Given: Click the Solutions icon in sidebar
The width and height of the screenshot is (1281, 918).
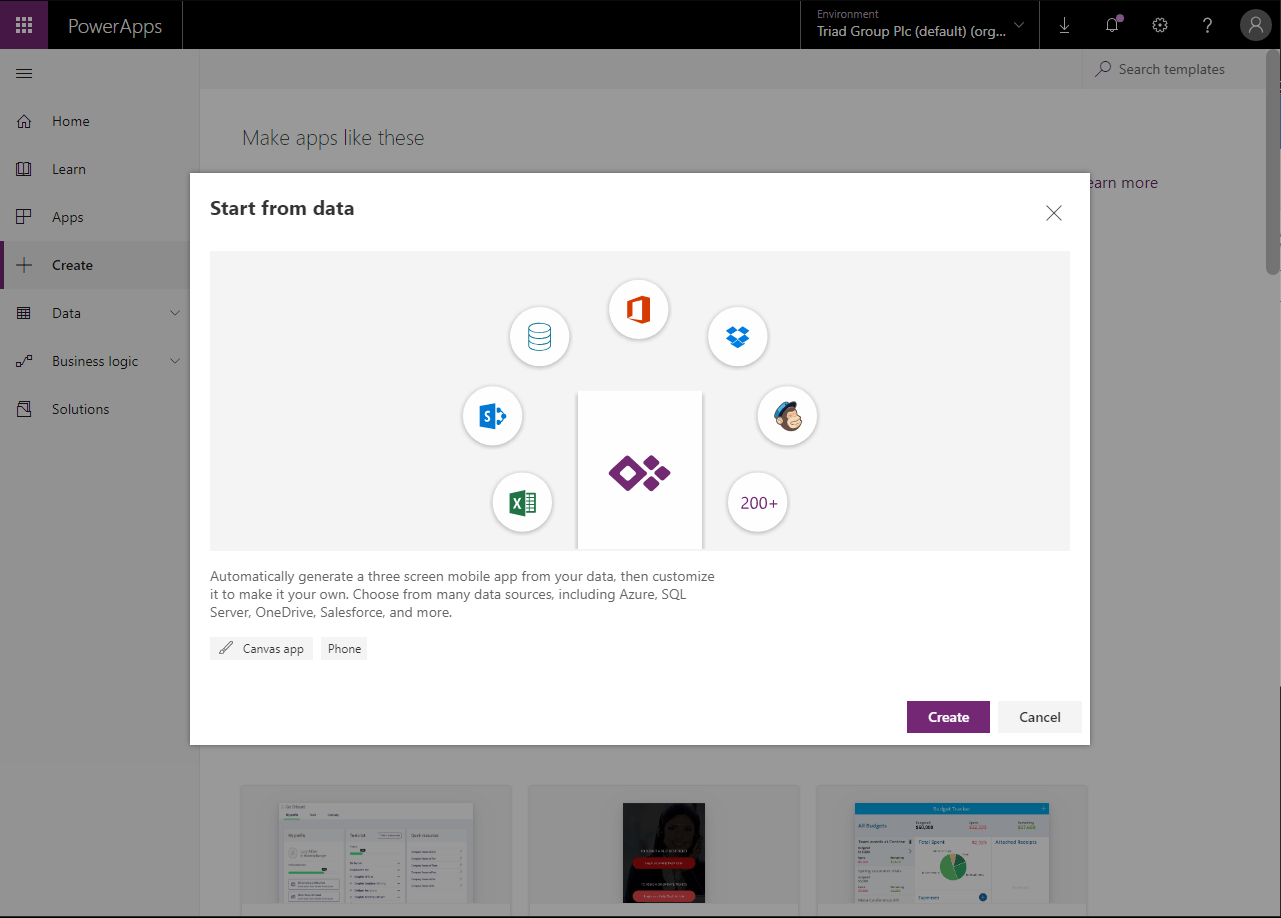Looking at the screenshot, I should coord(24,409).
